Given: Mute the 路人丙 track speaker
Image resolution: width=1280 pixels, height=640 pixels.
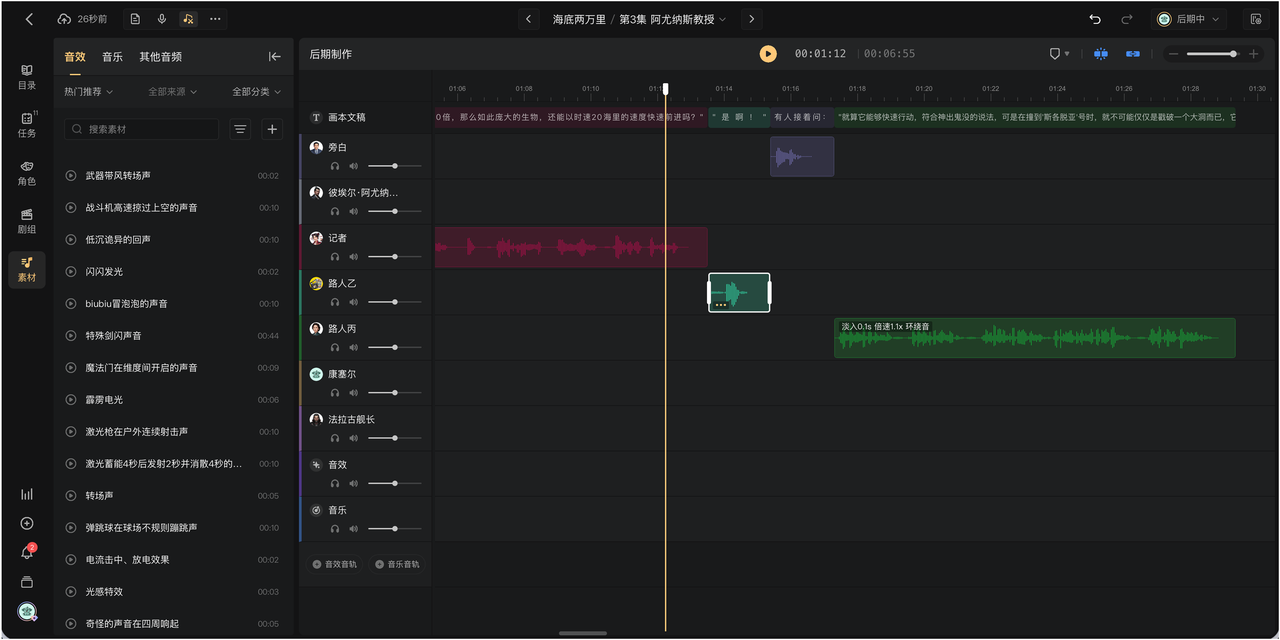Looking at the screenshot, I should [x=353, y=347].
